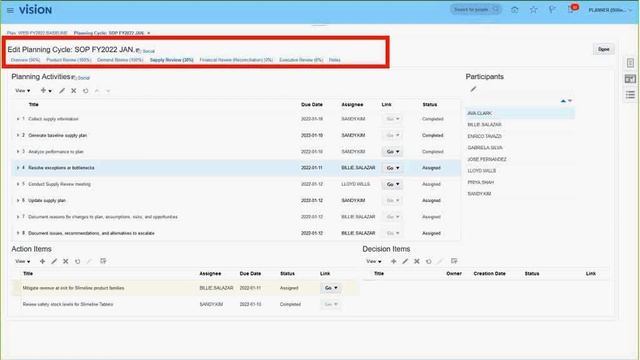
Task: Click Edit pencil in Planning Activities toolbar
Action: click(62, 91)
